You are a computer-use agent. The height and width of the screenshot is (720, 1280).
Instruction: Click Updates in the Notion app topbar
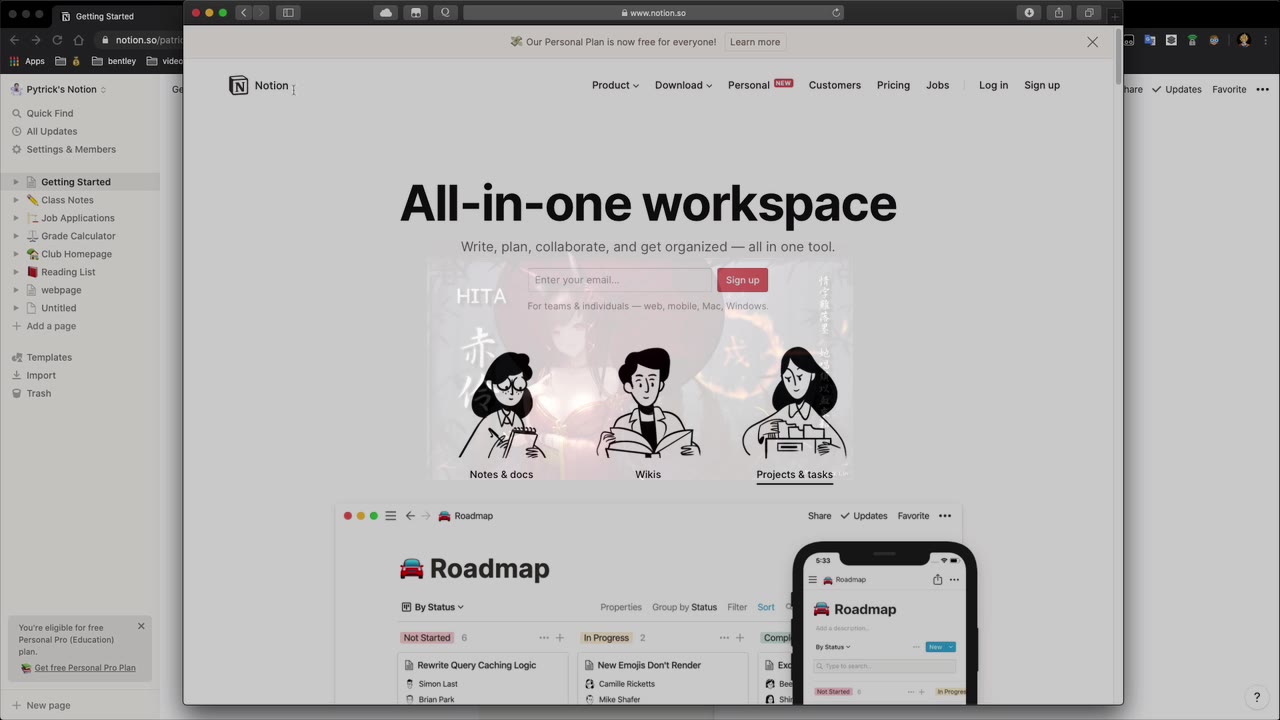(1176, 89)
